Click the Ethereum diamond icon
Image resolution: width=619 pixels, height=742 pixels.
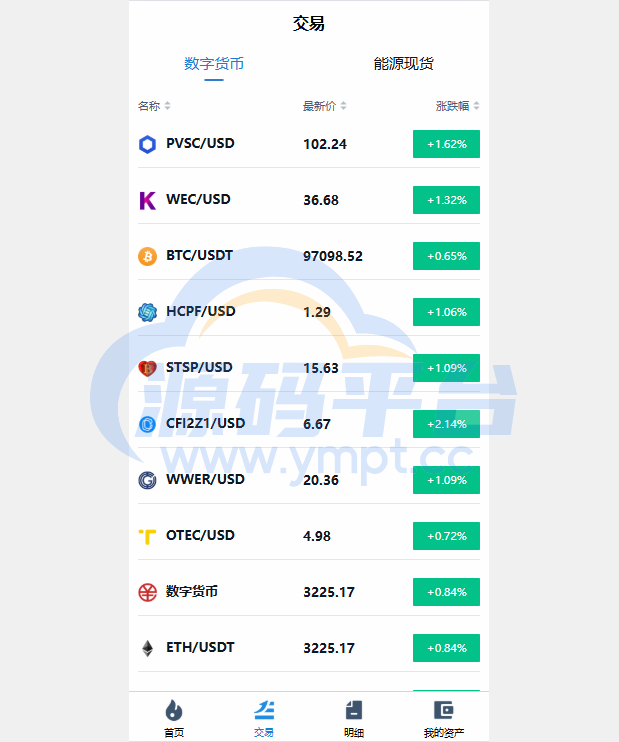(147, 648)
